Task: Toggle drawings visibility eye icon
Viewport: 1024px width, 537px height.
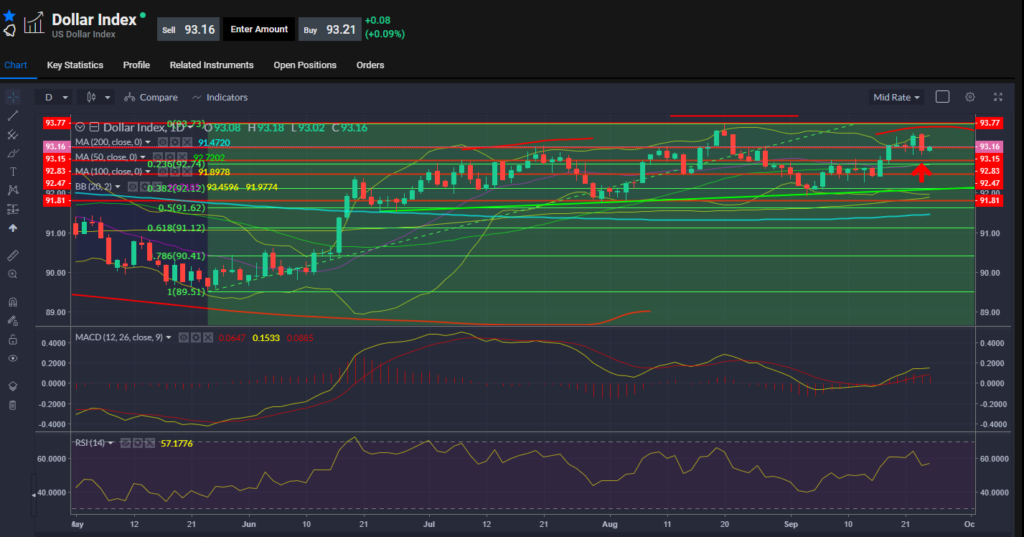Action: (12, 357)
